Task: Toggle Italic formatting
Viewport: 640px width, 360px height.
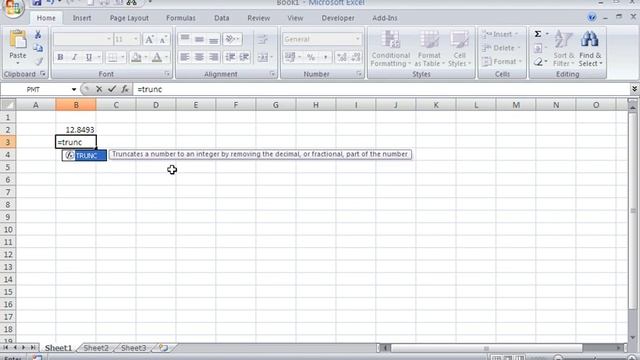Action: [74, 57]
